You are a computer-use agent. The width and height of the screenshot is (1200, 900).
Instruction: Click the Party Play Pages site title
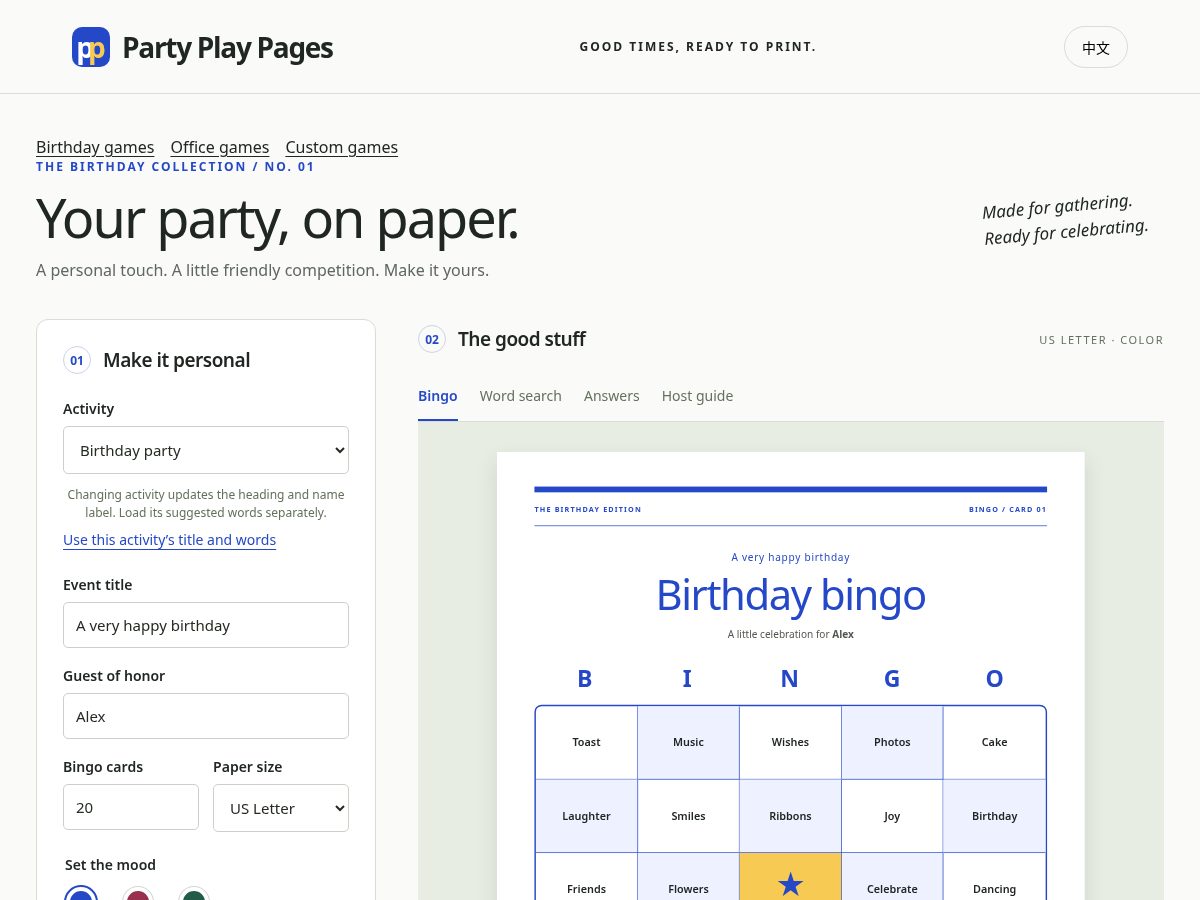point(228,48)
